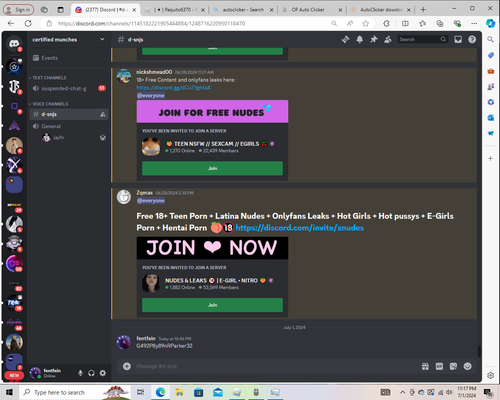Image resolution: width=500 pixels, height=400 pixels.
Task: Mute microphone in user panel
Action: [x=80, y=373]
